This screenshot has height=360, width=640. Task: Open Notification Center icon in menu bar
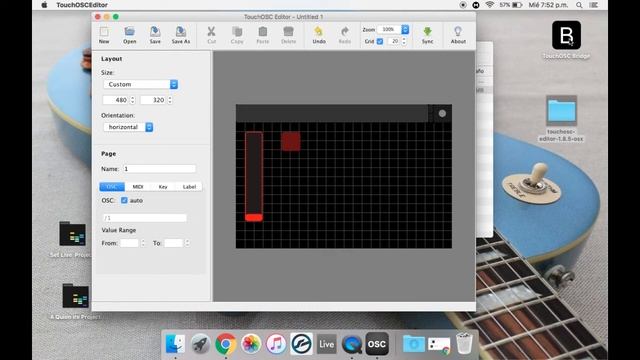(594, 5)
